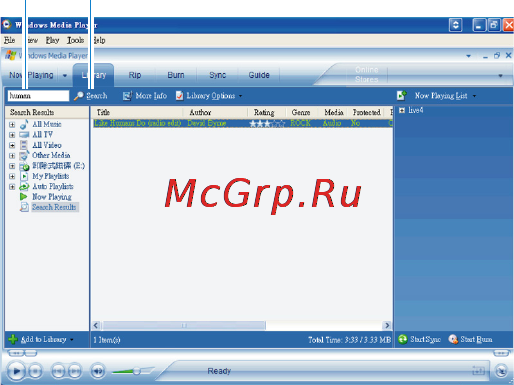The image size is (514, 385).
Task: Click the Start Sync icon
Action: [x=403, y=339]
